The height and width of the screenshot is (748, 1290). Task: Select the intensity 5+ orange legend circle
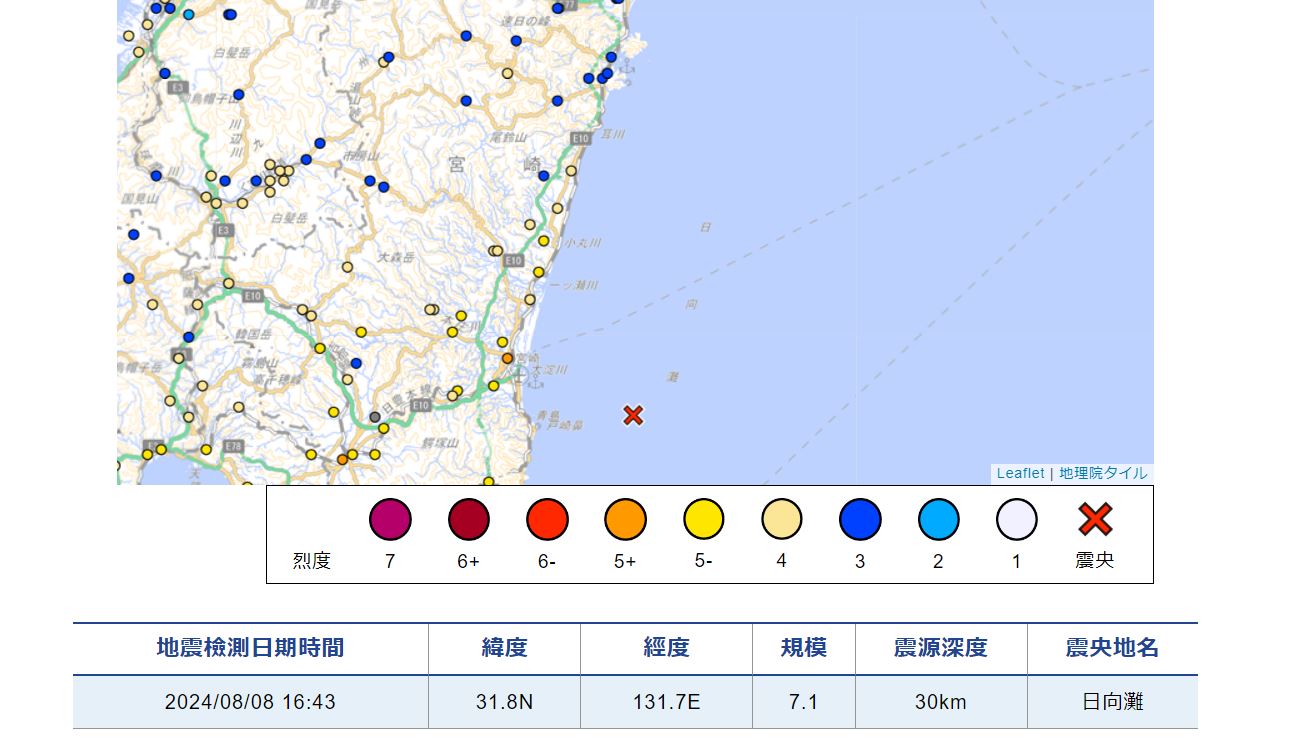pyautogui.click(x=625, y=519)
